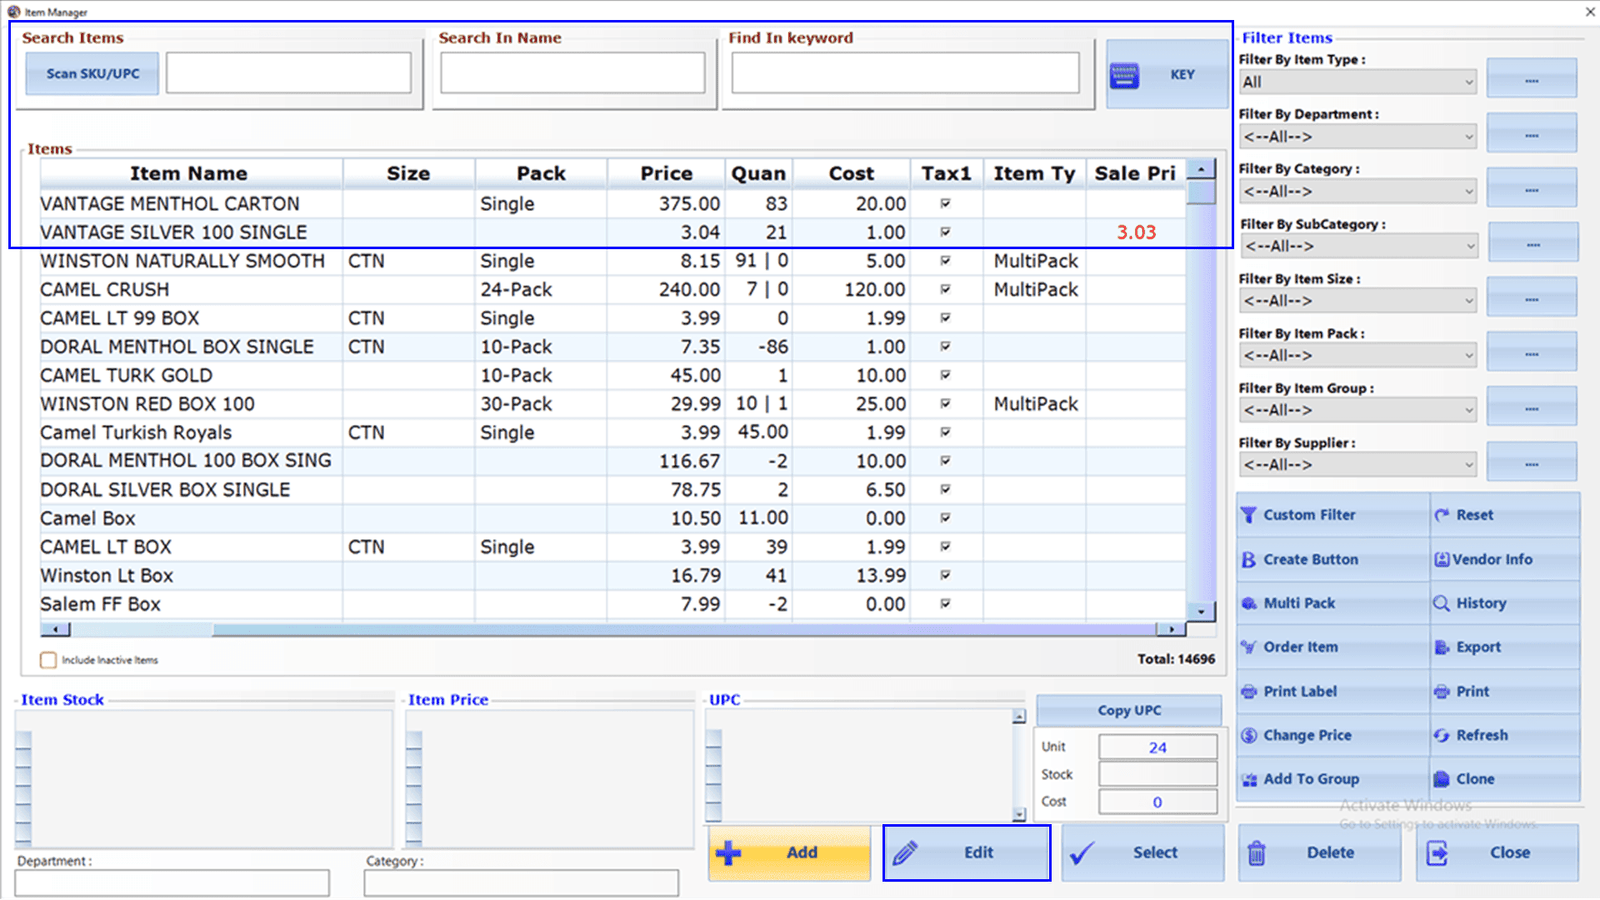Enable Include Inactive Items checkbox
Screen dimensions: 1600x900
48,660
